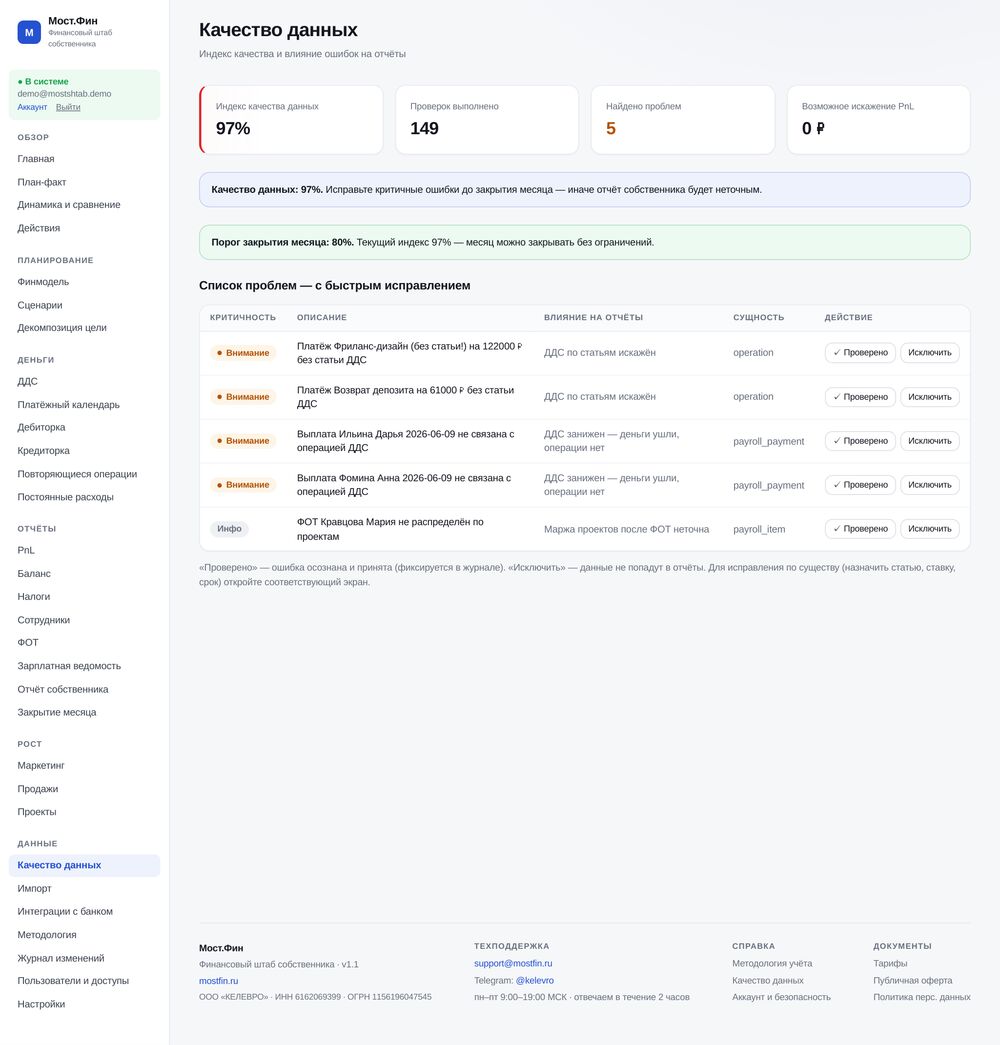Open footer Качество данных link
Viewport: 1000px width, 1045px height.
coord(767,980)
